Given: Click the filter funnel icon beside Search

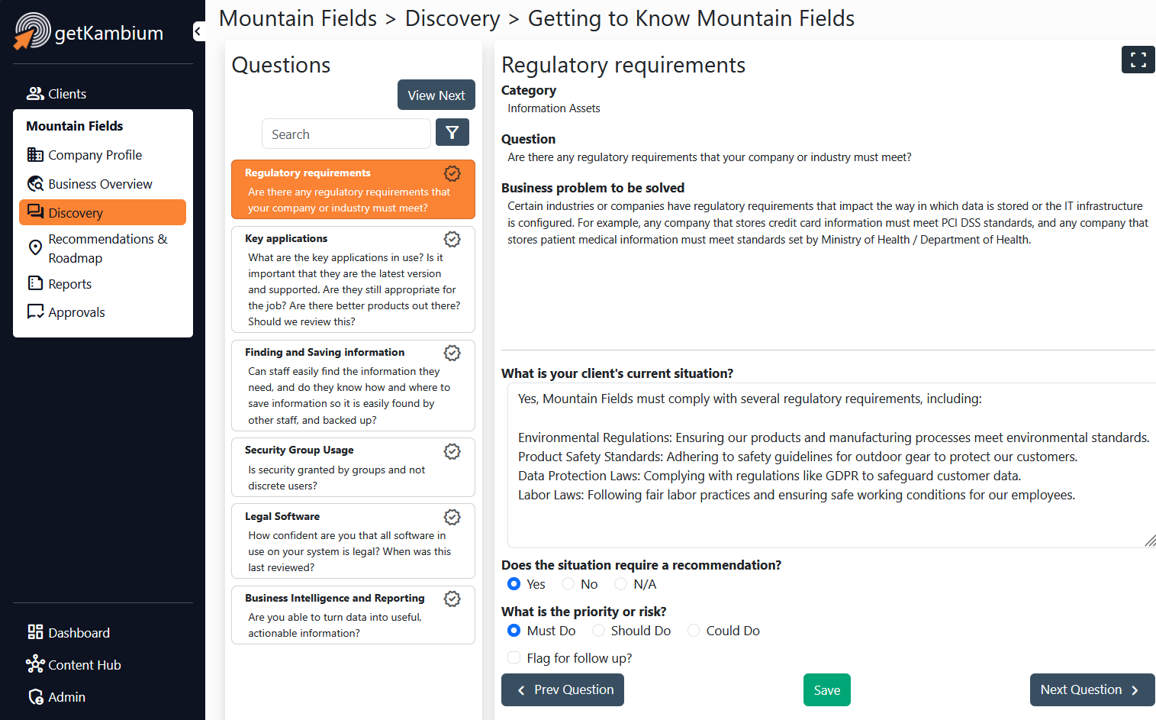Looking at the screenshot, I should click(452, 133).
